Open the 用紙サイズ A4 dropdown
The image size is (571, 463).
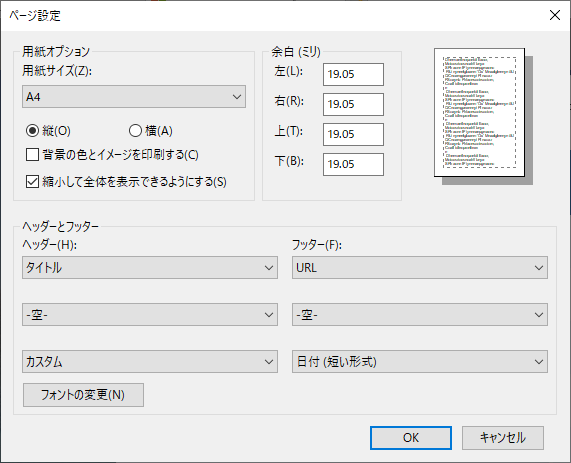(134, 97)
